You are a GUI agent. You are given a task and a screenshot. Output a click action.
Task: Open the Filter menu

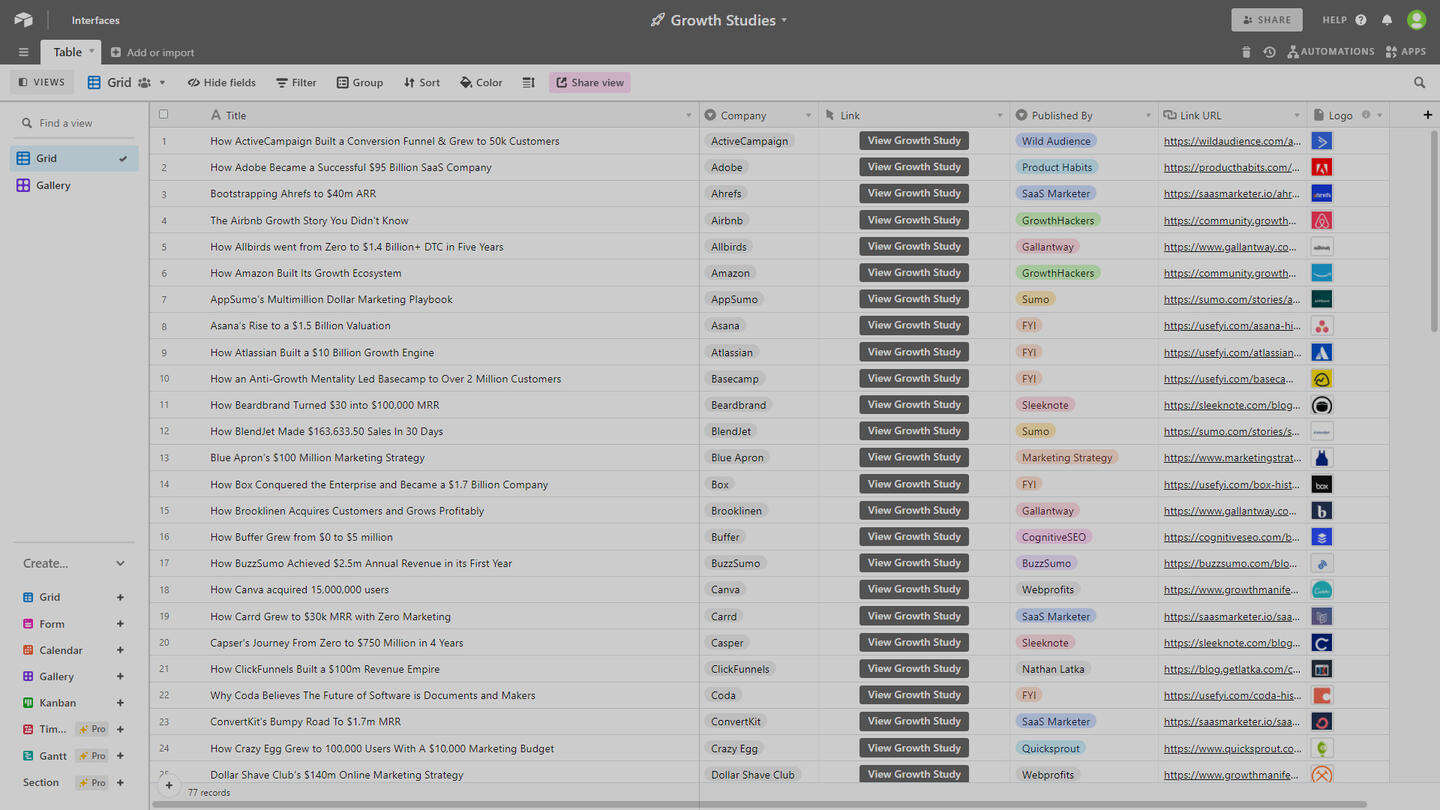[x=296, y=83]
